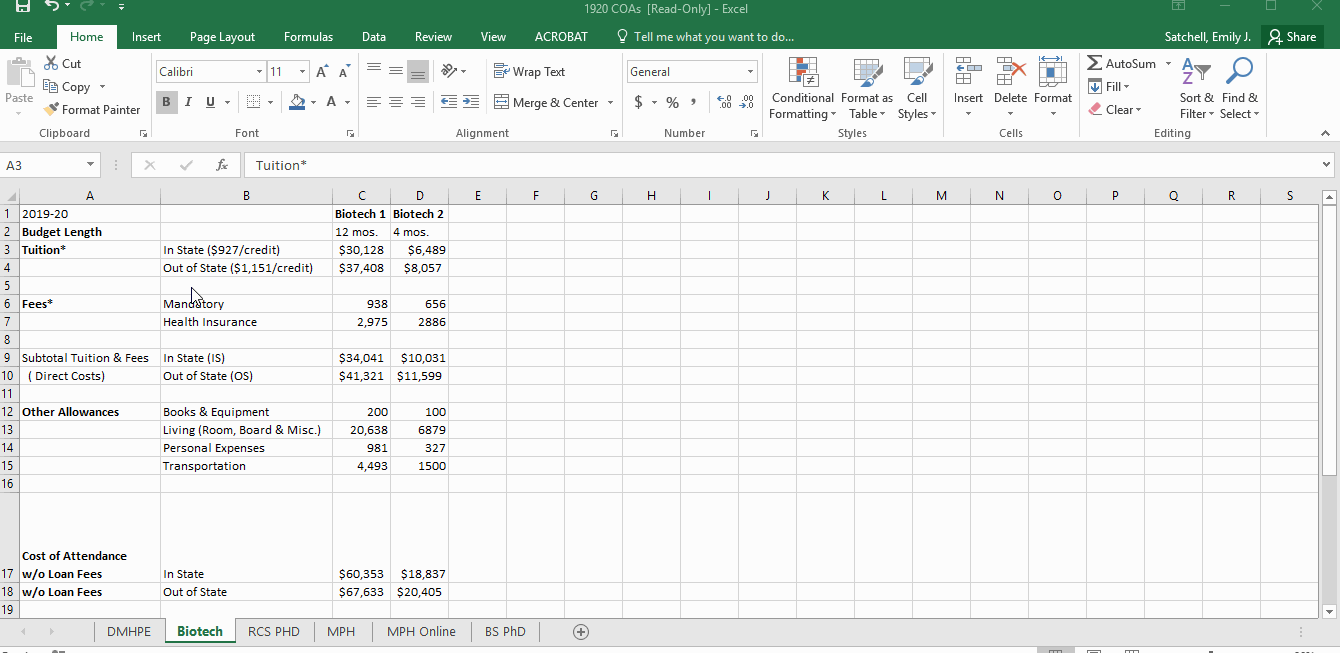Image resolution: width=1340 pixels, height=653 pixels.
Task: Enable center text alignment
Action: [x=396, y=101]
